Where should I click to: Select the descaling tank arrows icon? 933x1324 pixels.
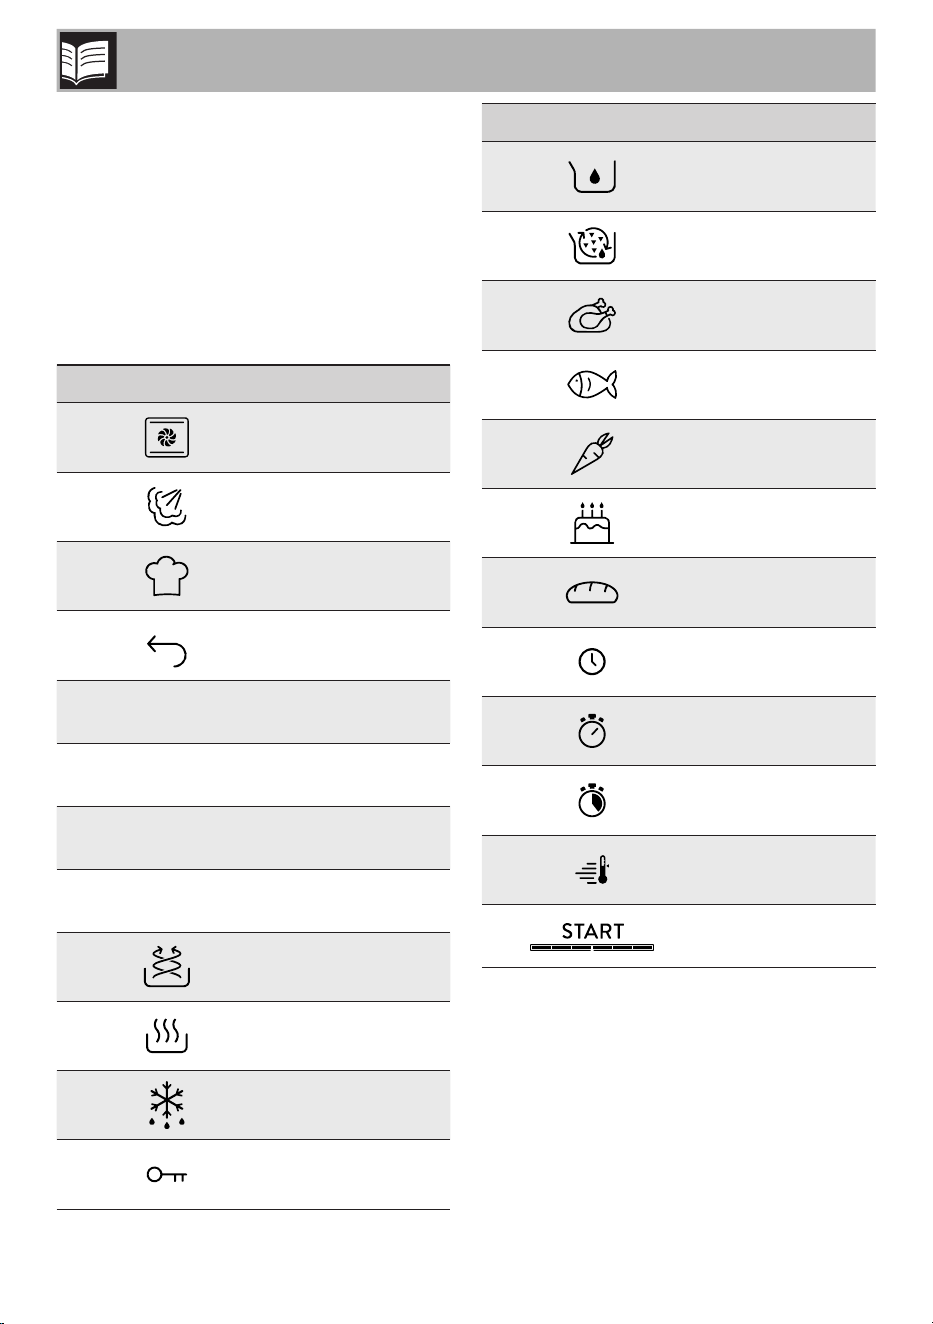pos(167,966)
